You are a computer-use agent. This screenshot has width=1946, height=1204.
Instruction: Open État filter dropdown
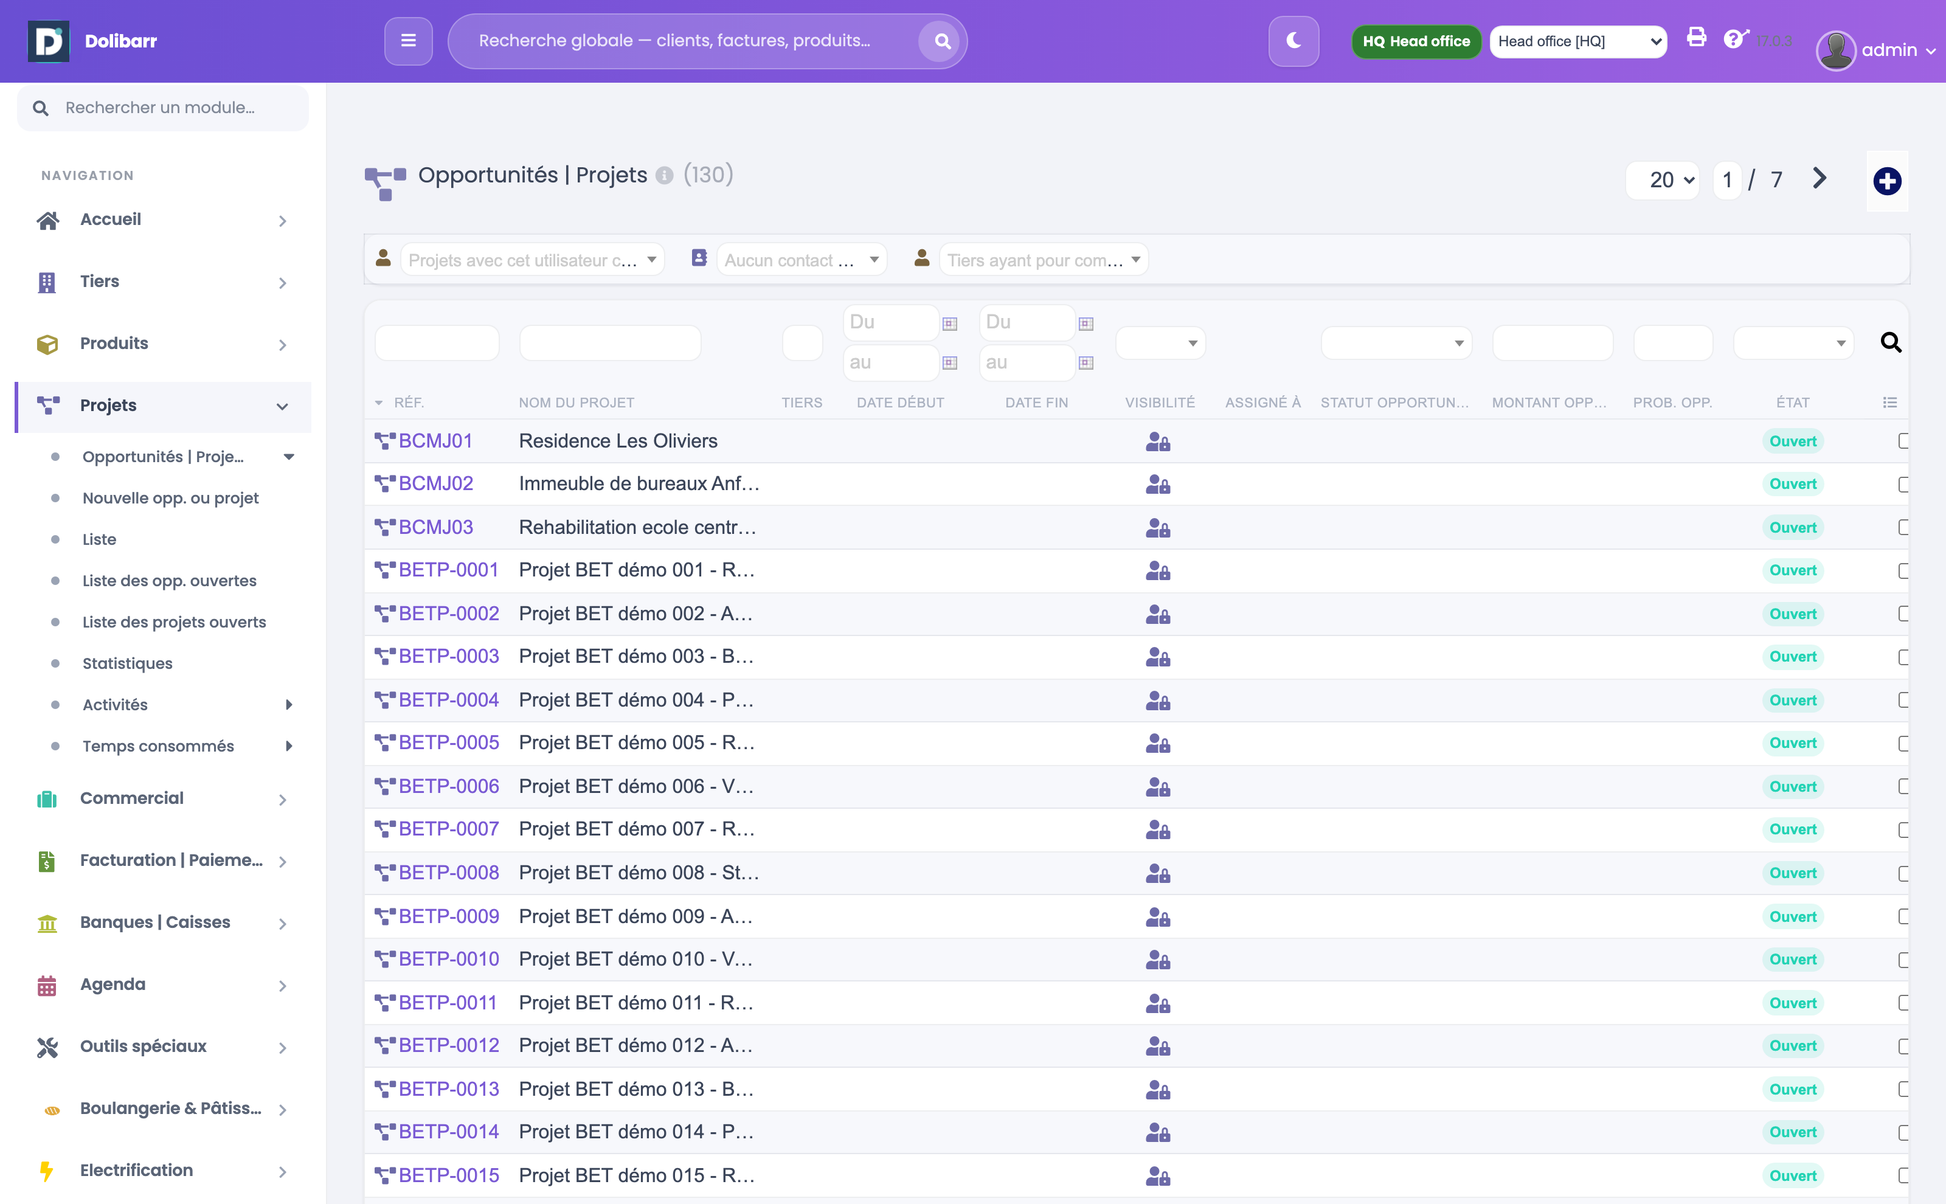(x=1793, y=343)
